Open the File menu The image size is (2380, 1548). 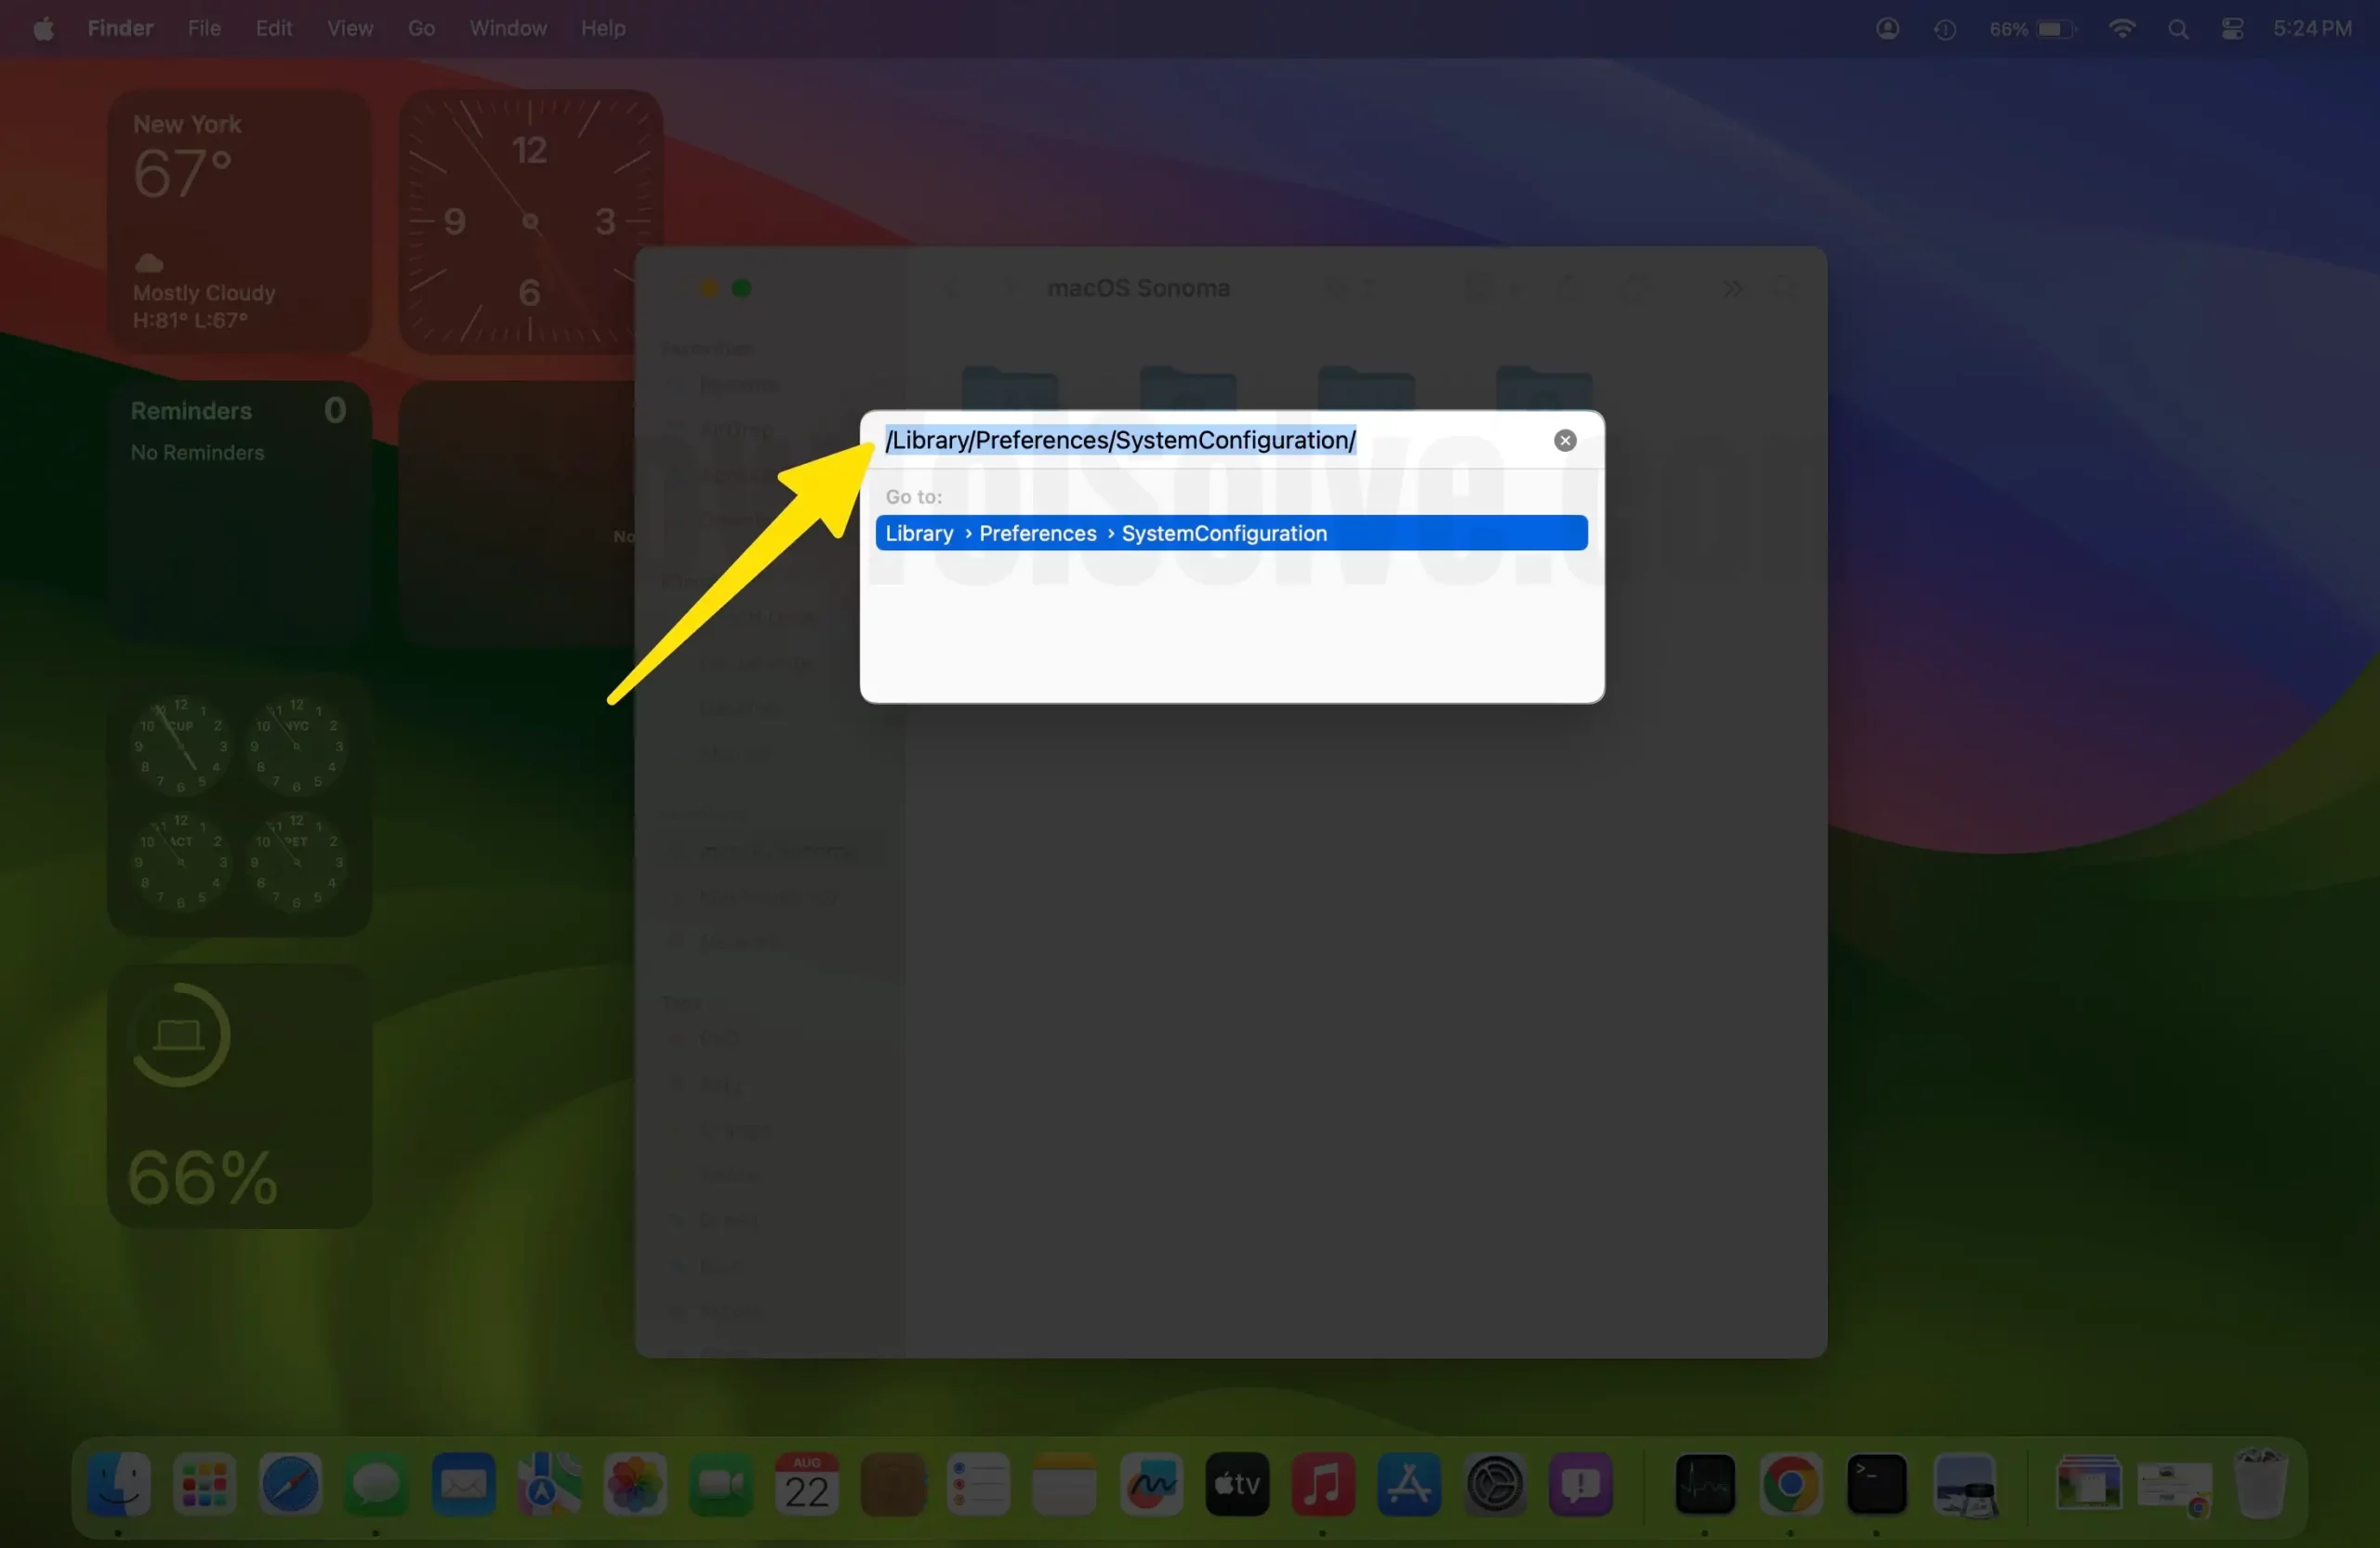pos(204,28)
